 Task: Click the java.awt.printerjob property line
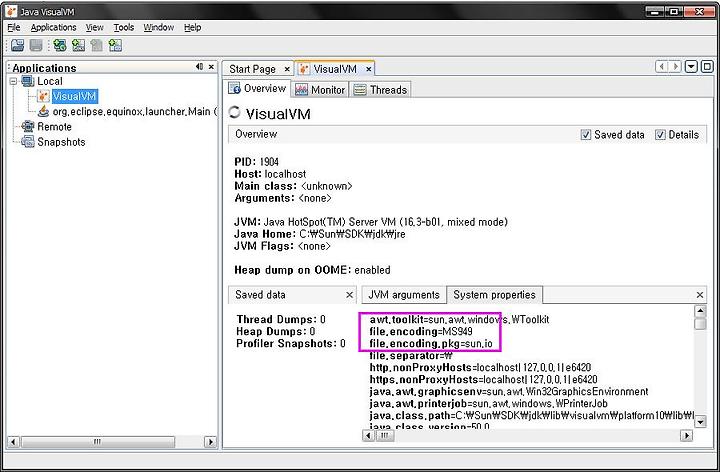click(x=489, y=404)
